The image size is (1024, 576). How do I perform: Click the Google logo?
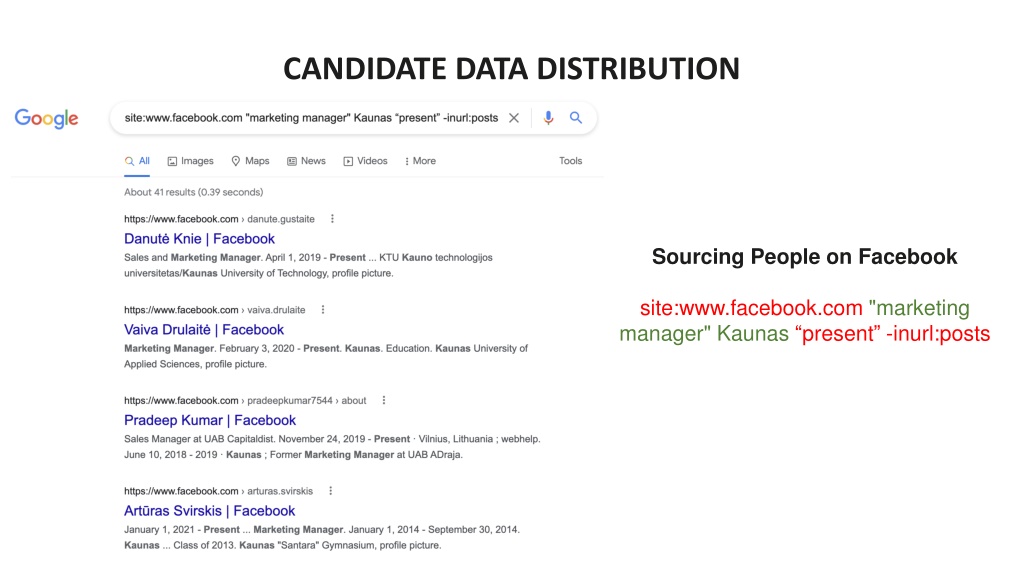point(46,118)
